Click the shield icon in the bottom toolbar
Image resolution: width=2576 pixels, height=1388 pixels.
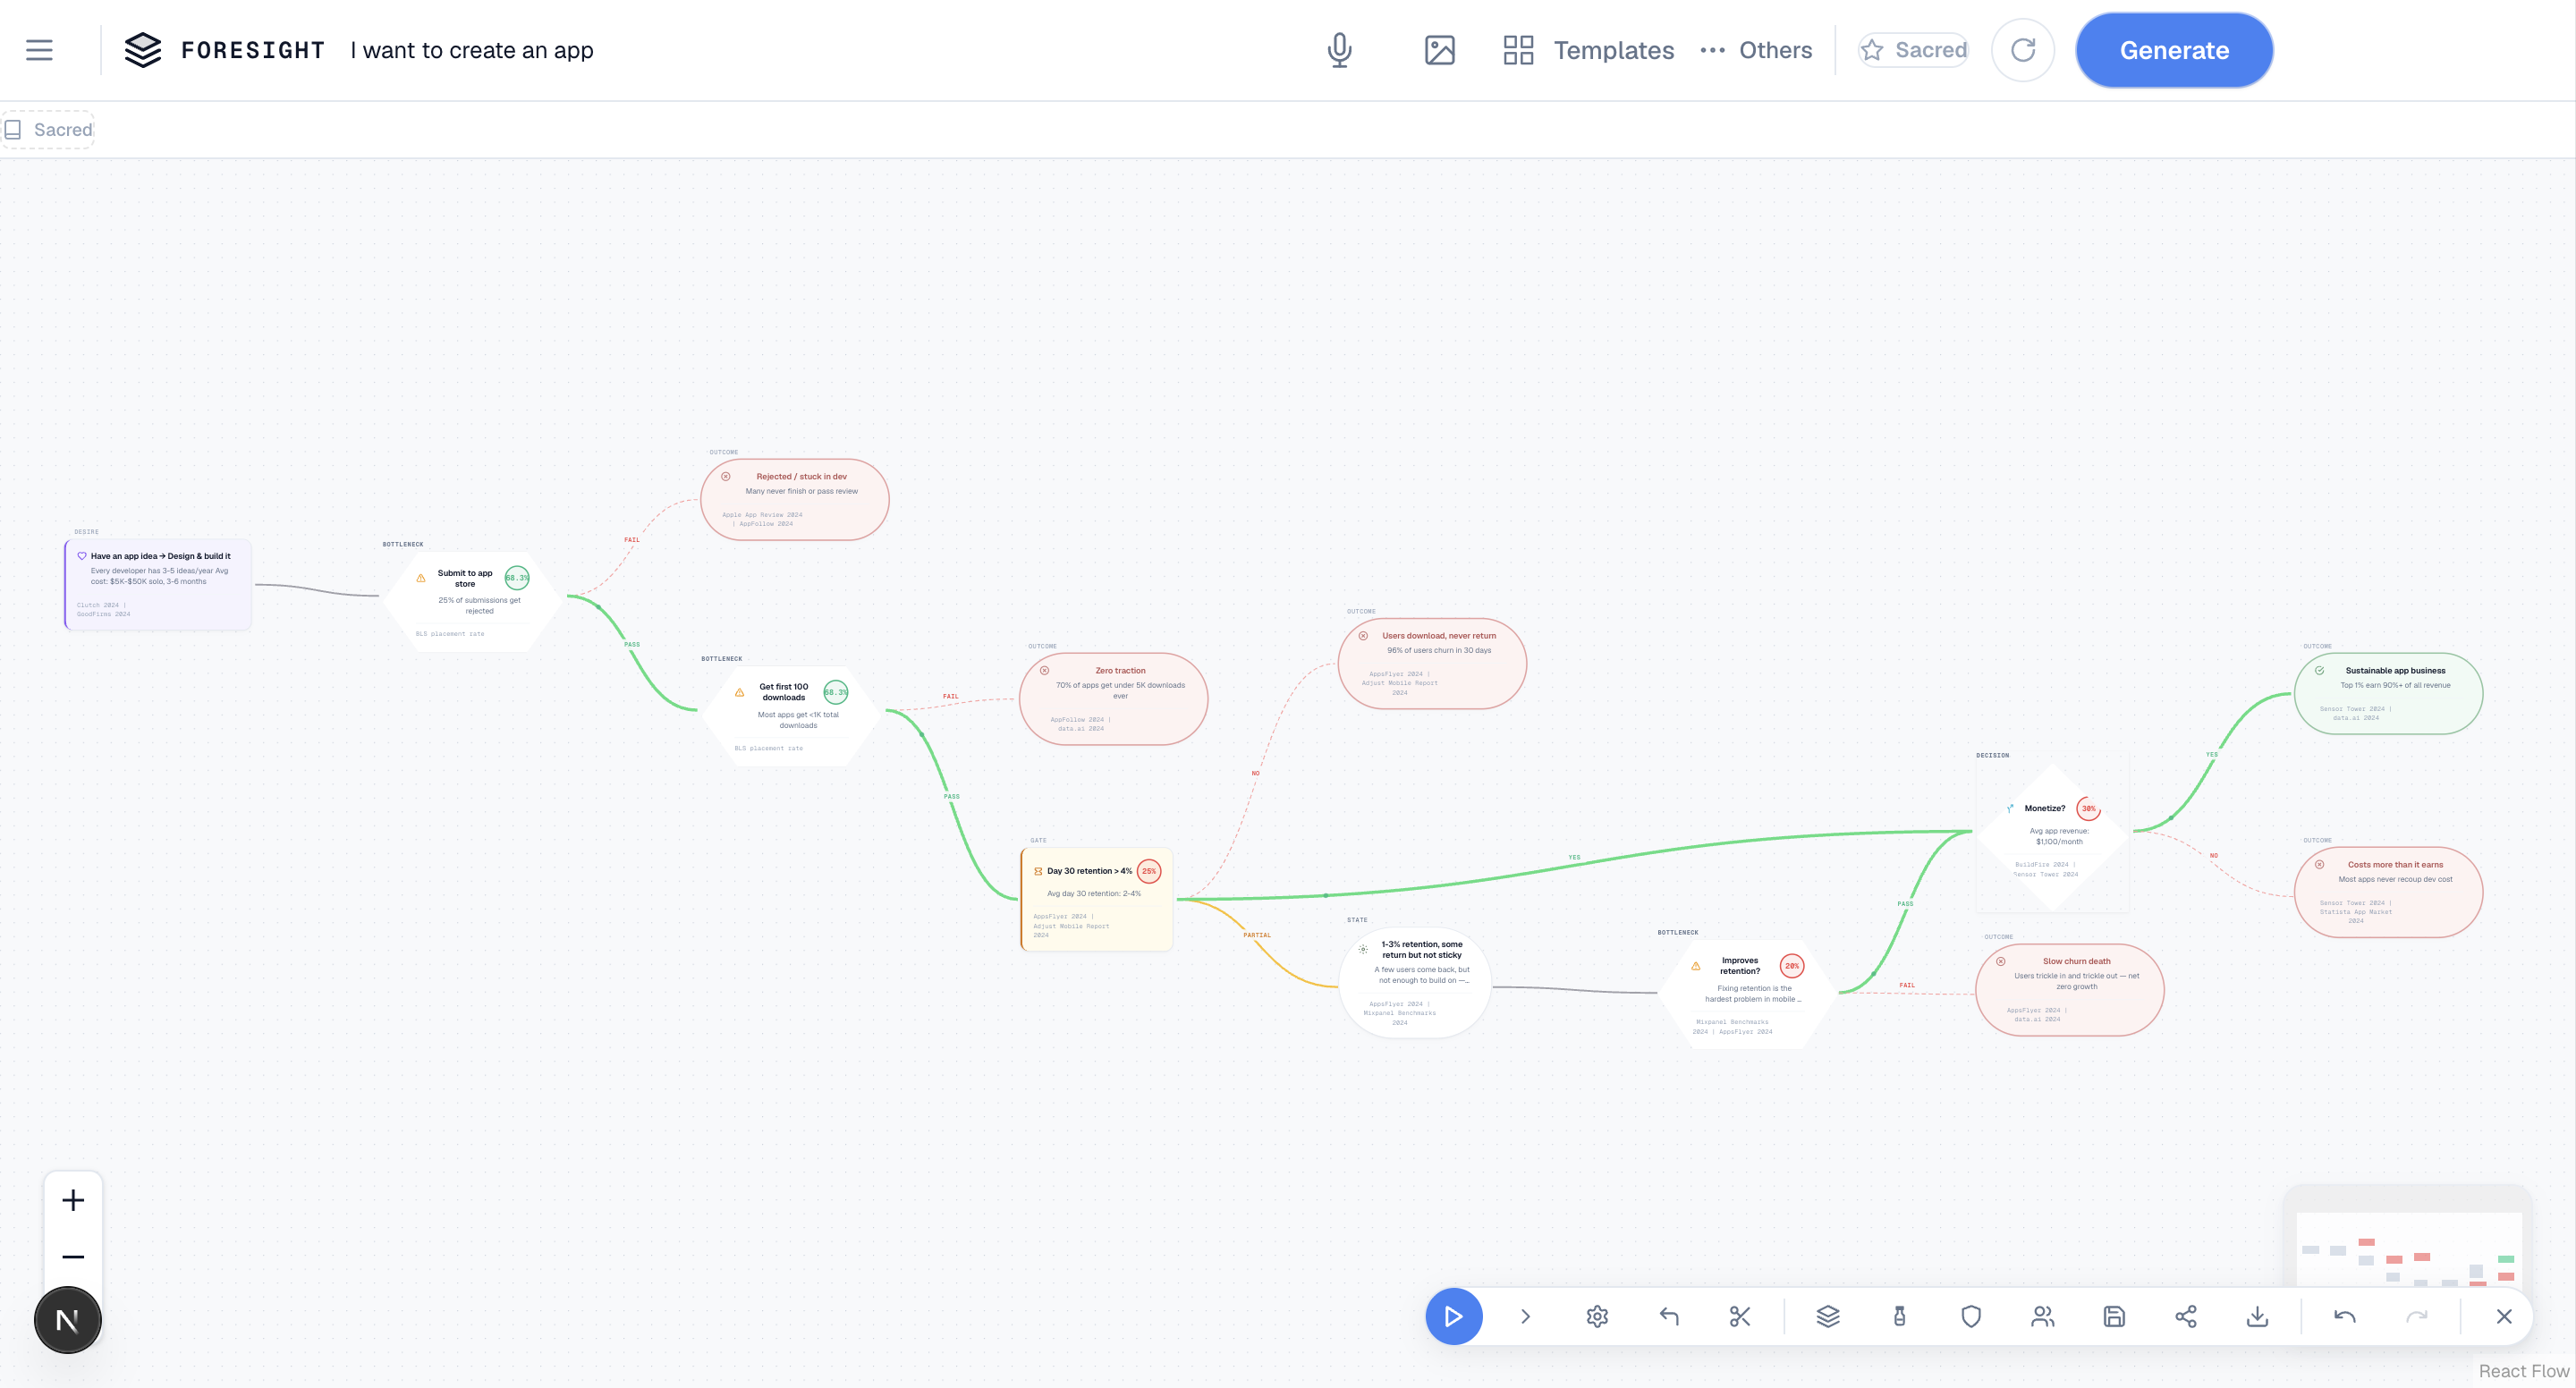pyautogui.click(x=1971, y=1317)
